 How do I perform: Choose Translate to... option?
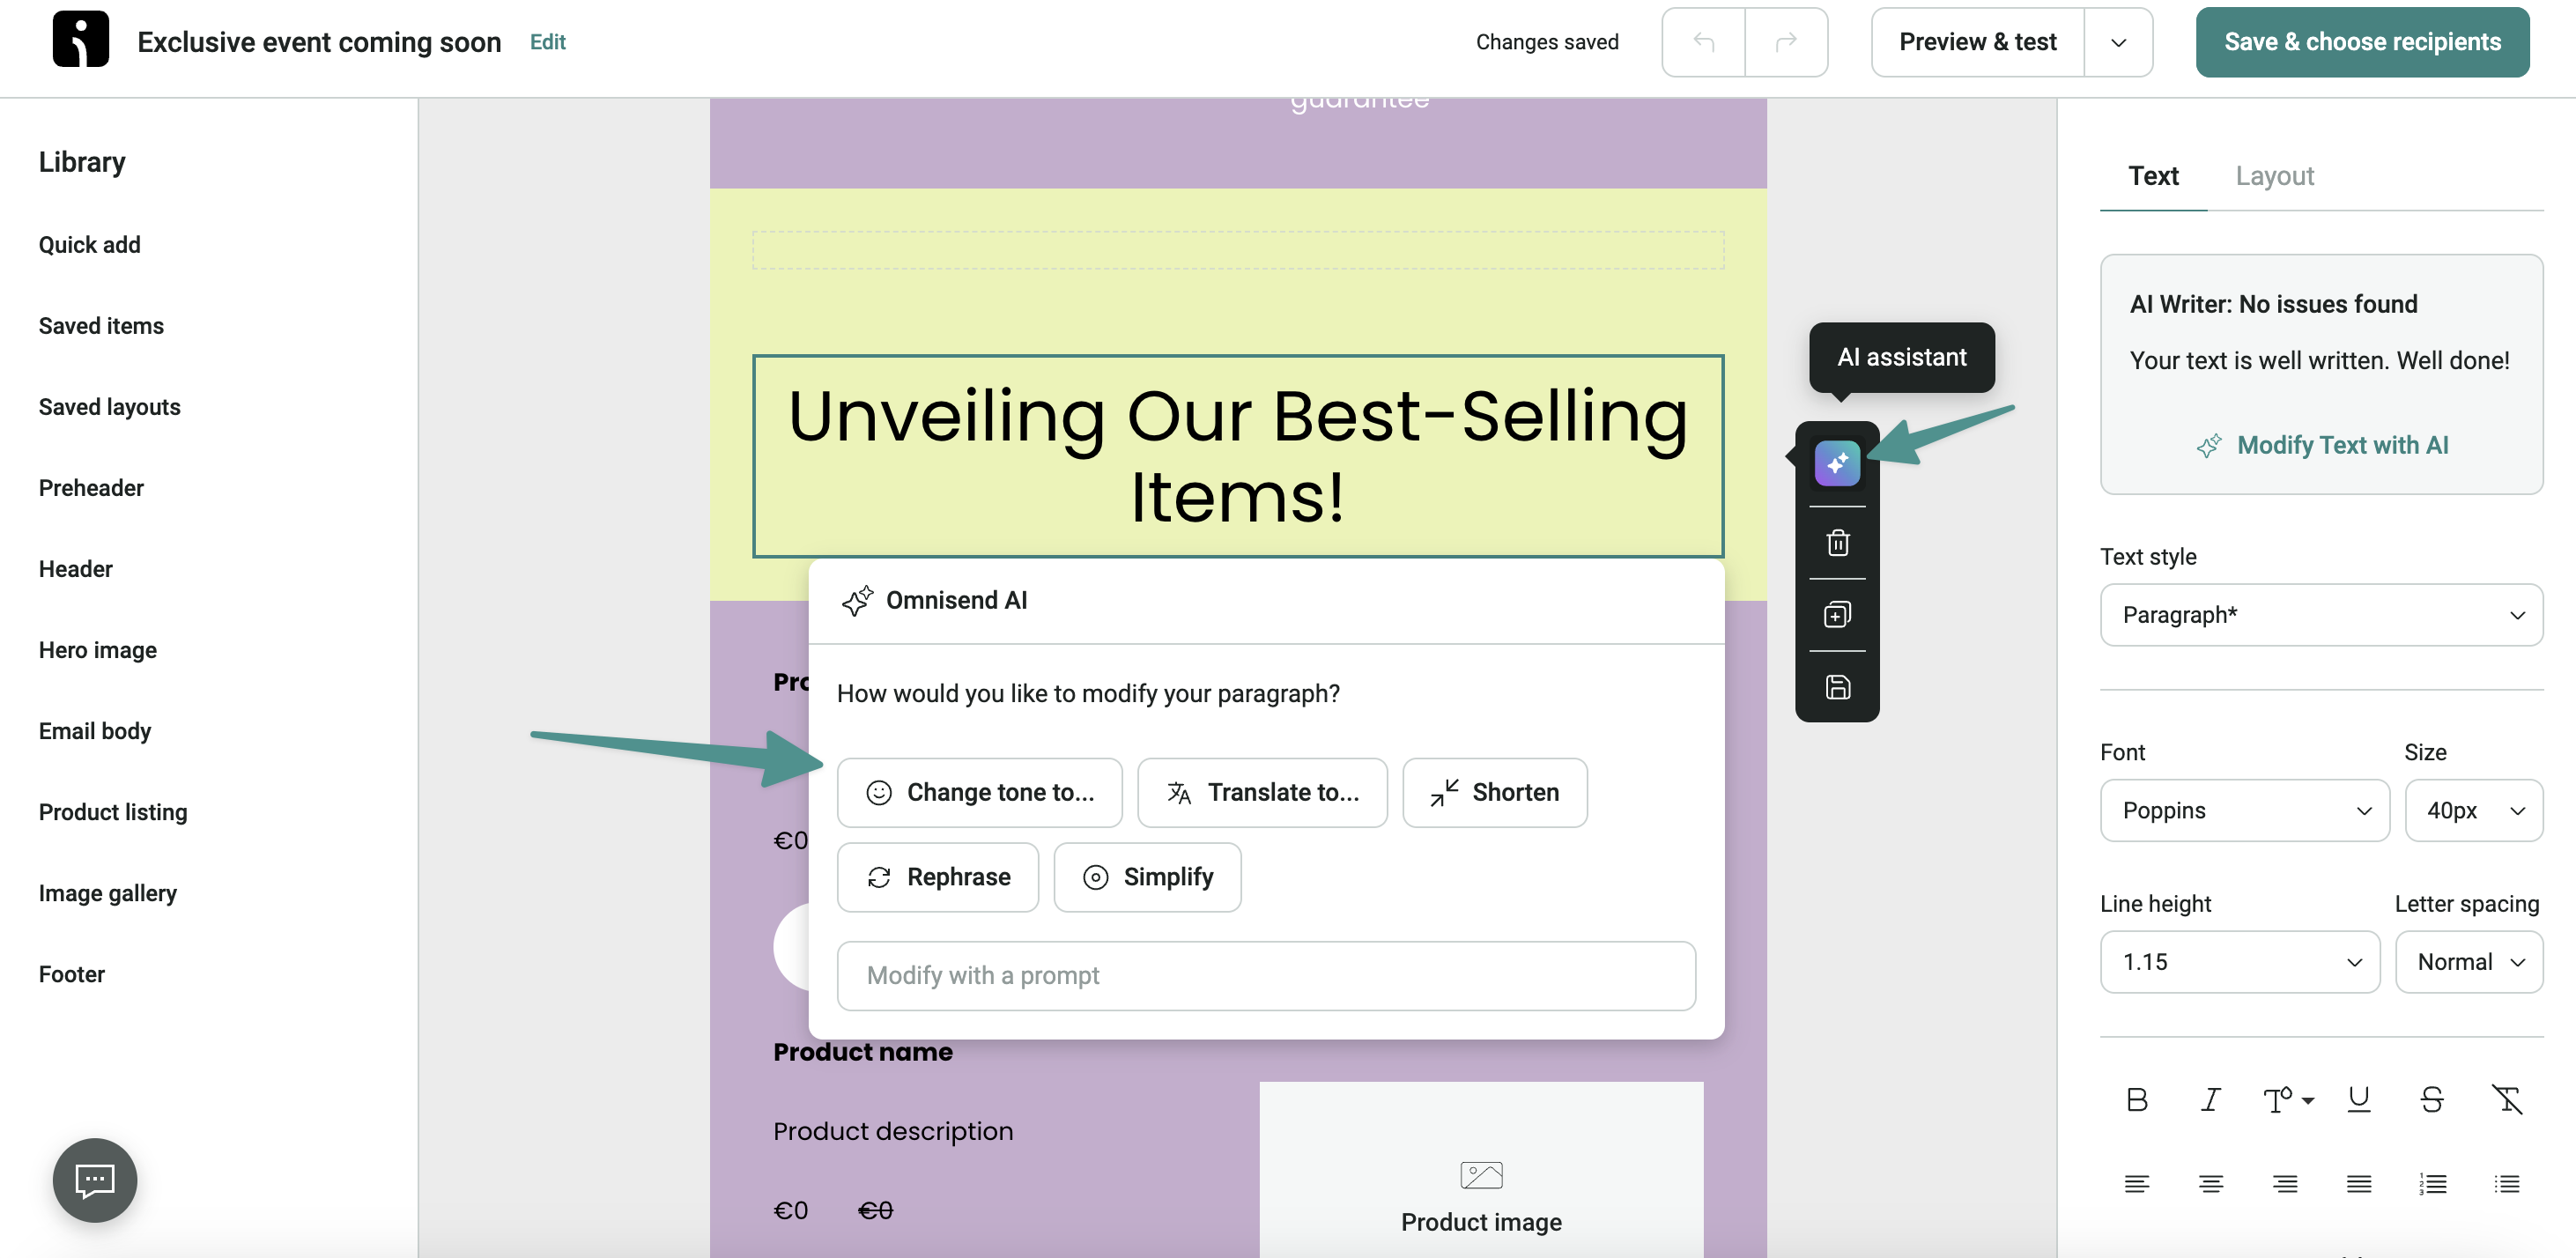click(x=1262, y=793)
